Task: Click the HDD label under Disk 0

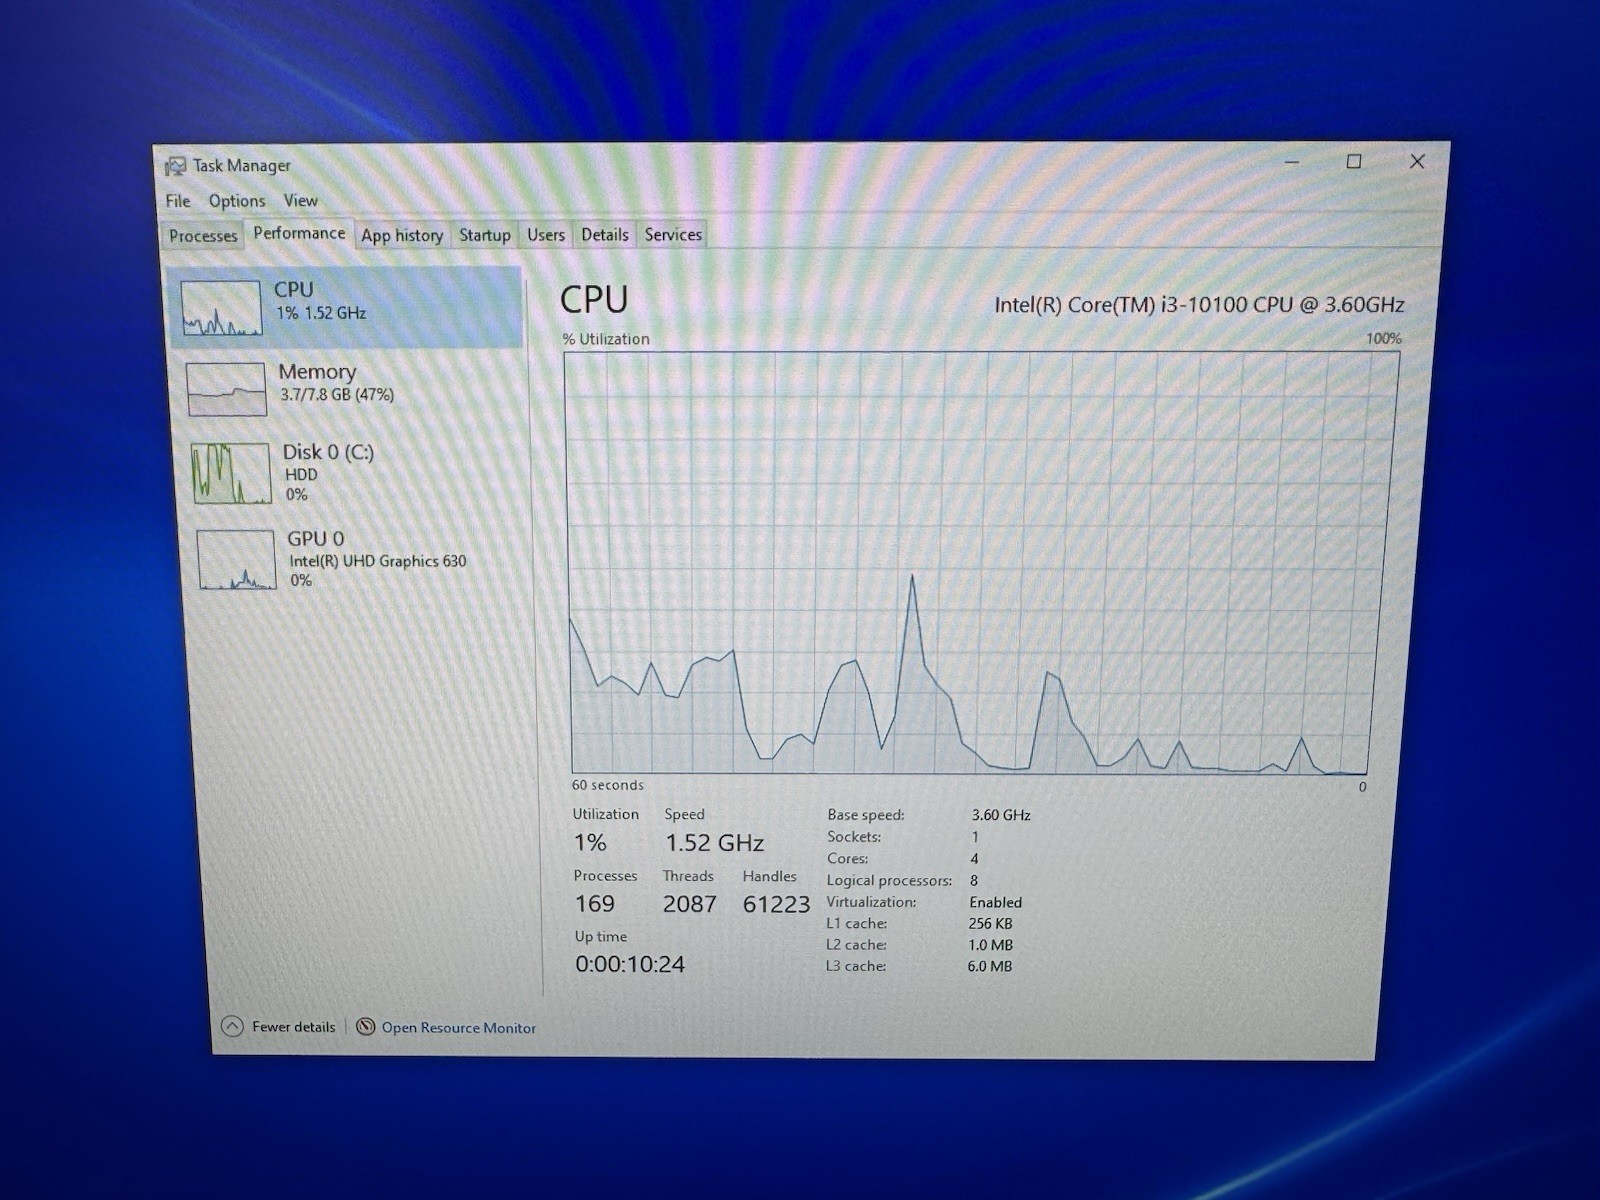Action: coord(301,475)
